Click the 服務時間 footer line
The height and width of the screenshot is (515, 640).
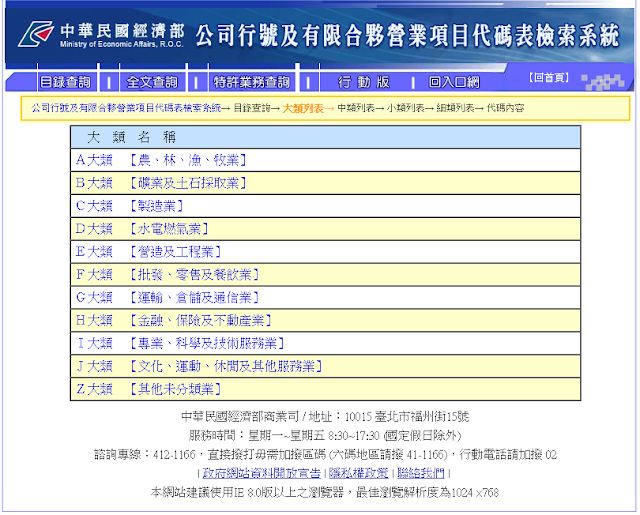pyautogui.click(x=325, y=435)
